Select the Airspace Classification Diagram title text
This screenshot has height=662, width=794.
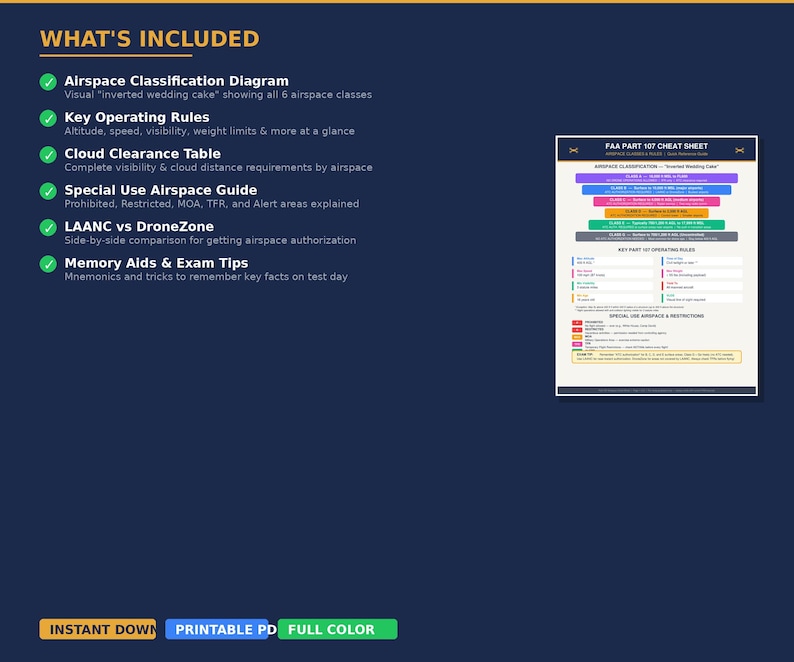pos(176,81)
